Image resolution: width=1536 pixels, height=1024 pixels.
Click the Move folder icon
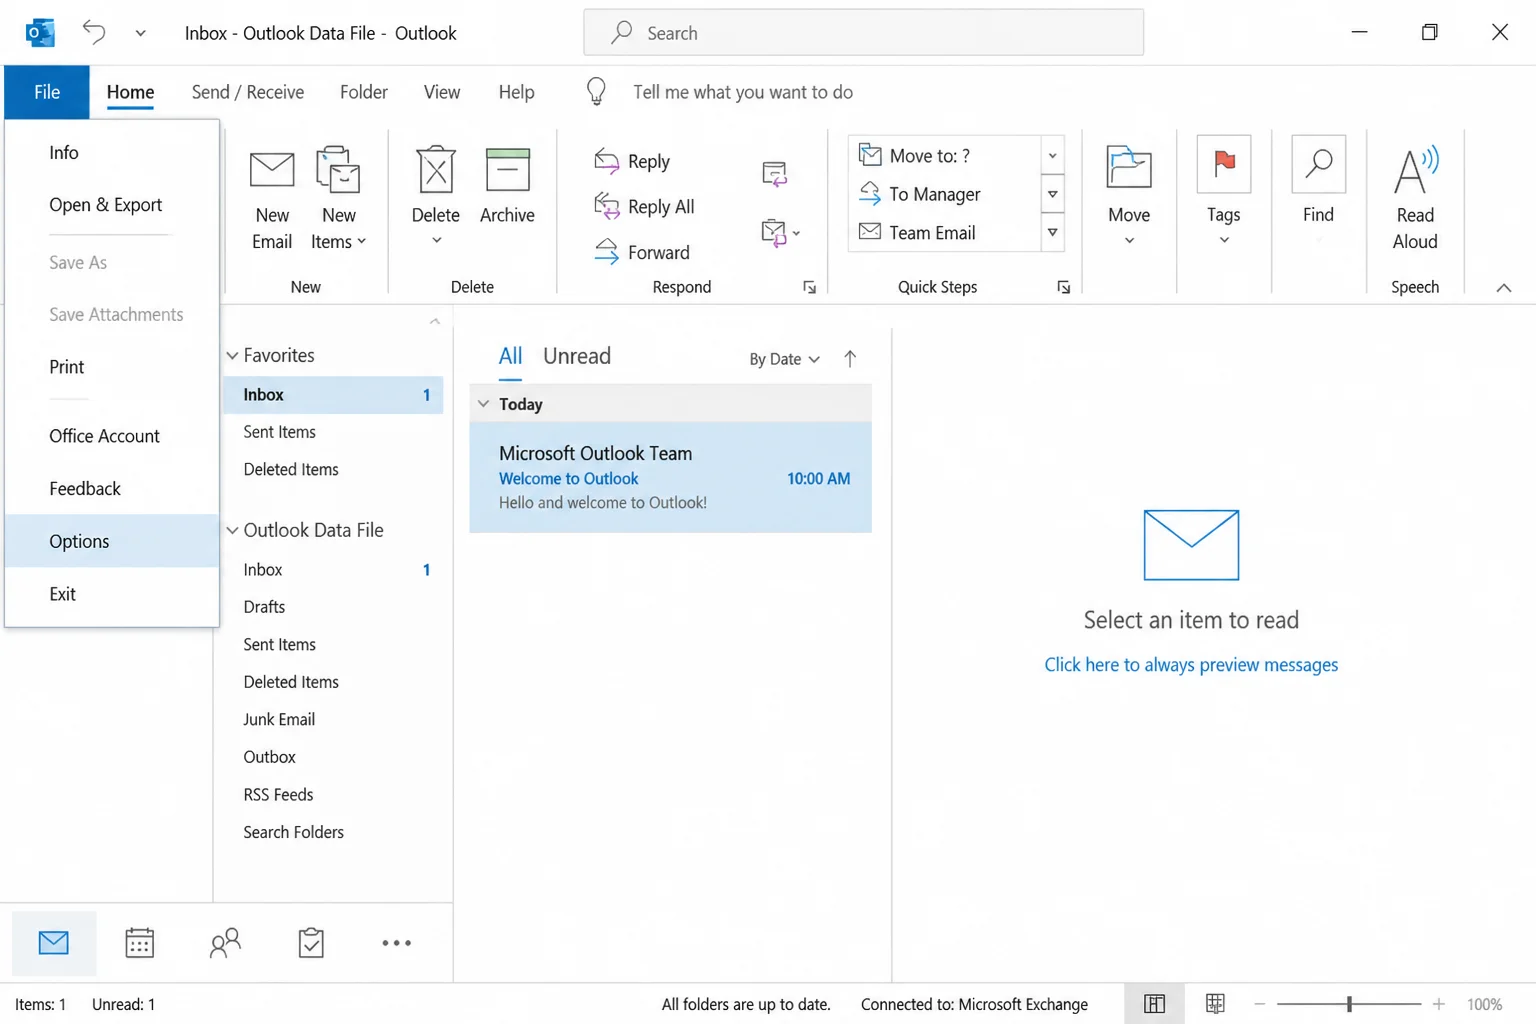click(1129, 166)
